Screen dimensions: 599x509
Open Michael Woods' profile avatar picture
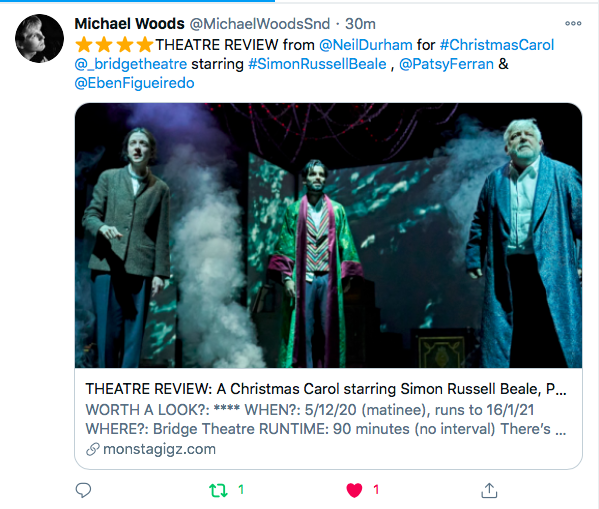(39, 38)
